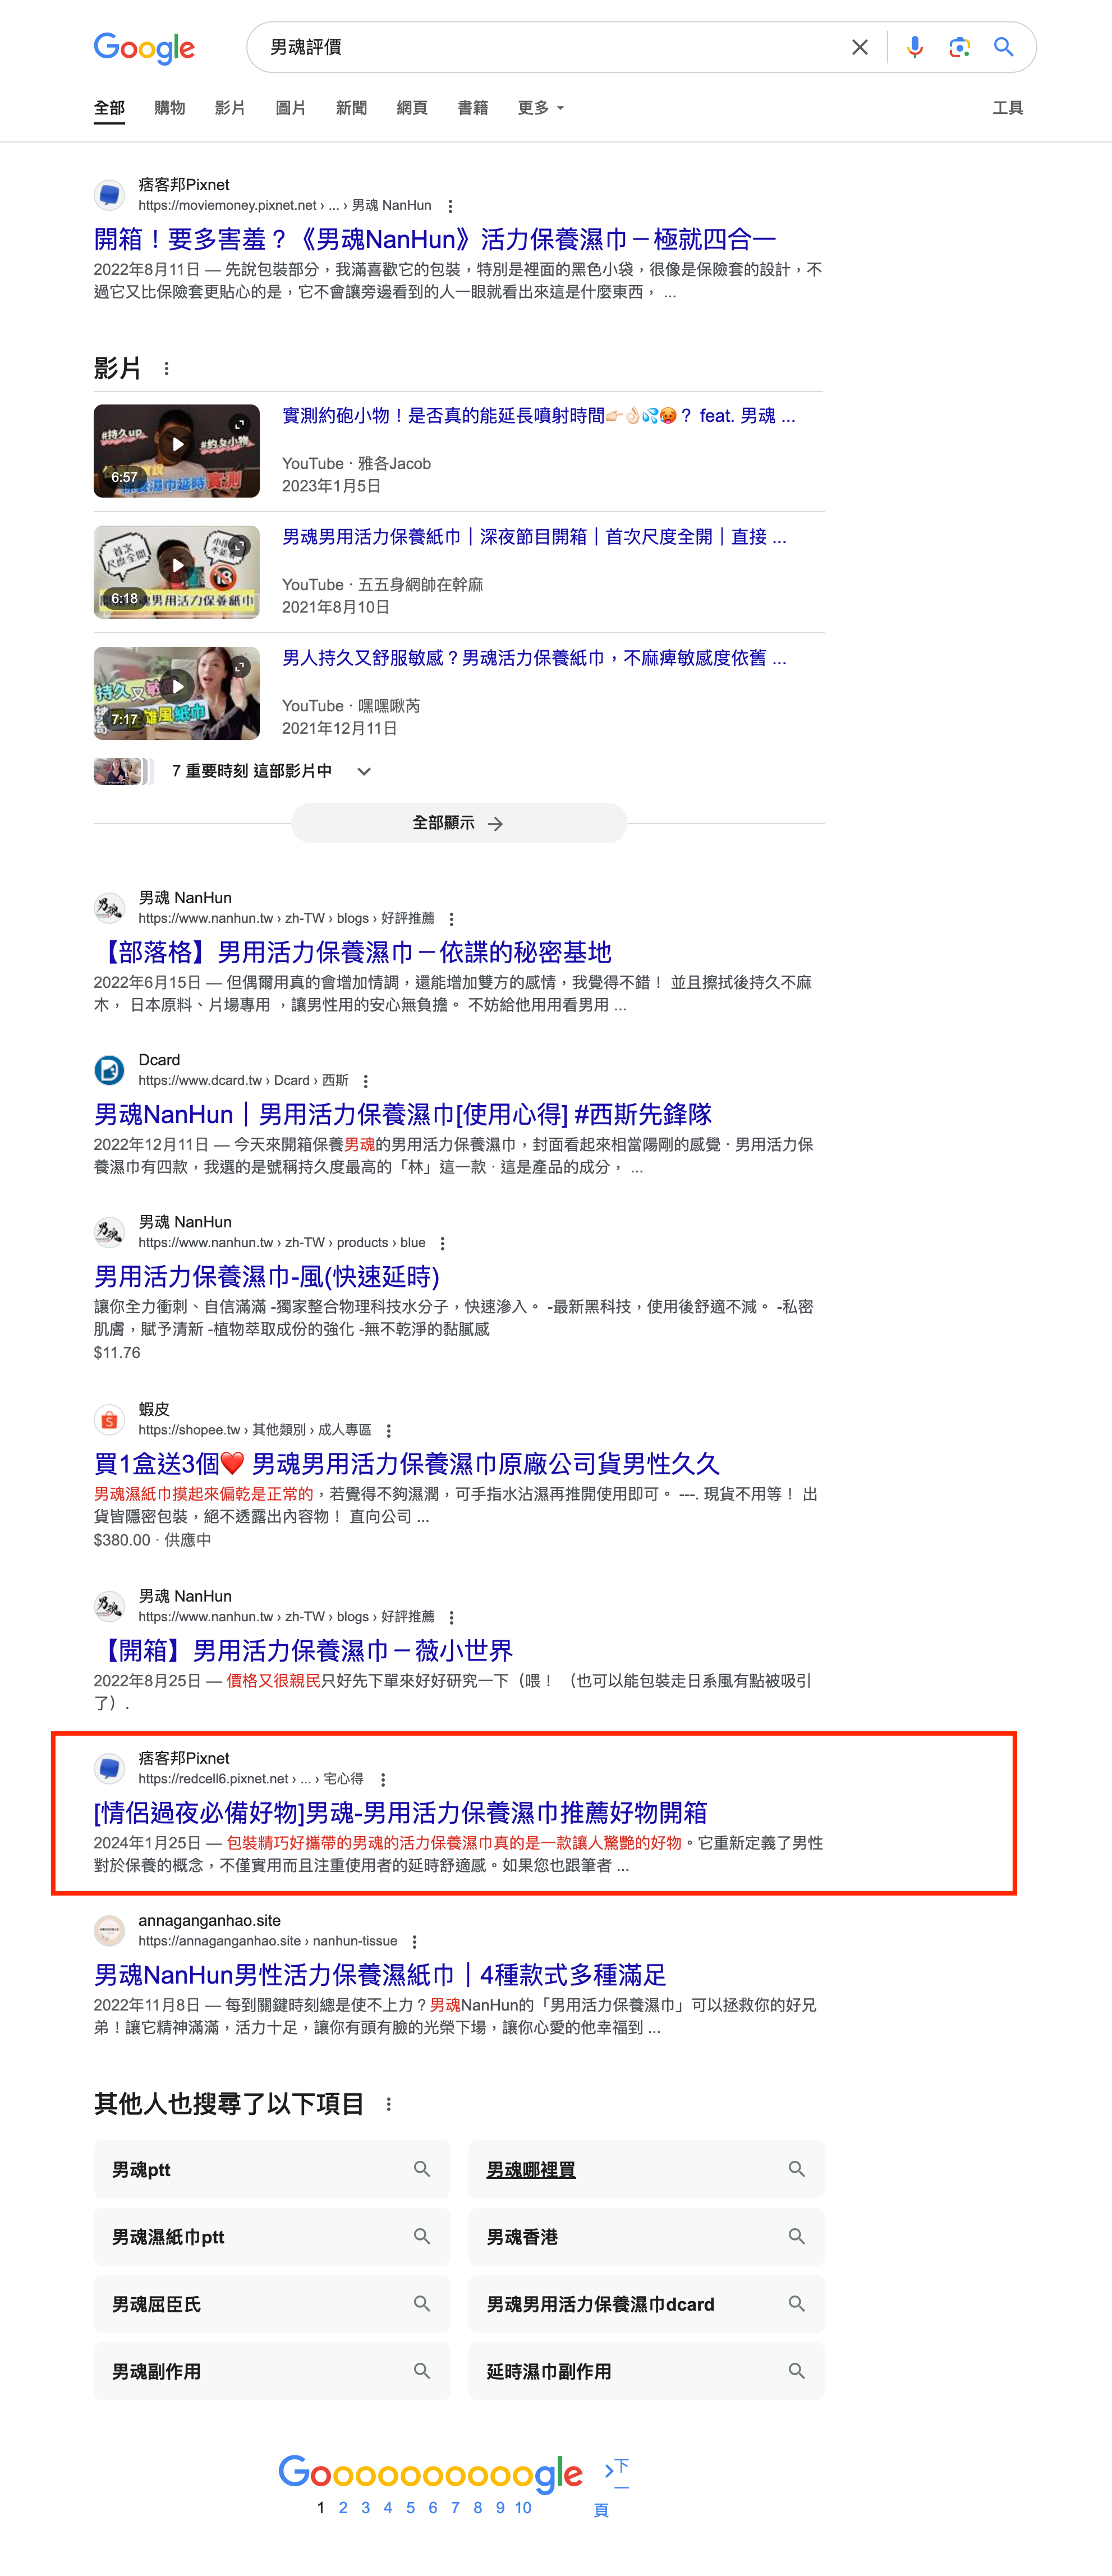
Task: Play the 雅各Jacob video thumbnail
Action: pyautogui.click(x=177, y=451)
